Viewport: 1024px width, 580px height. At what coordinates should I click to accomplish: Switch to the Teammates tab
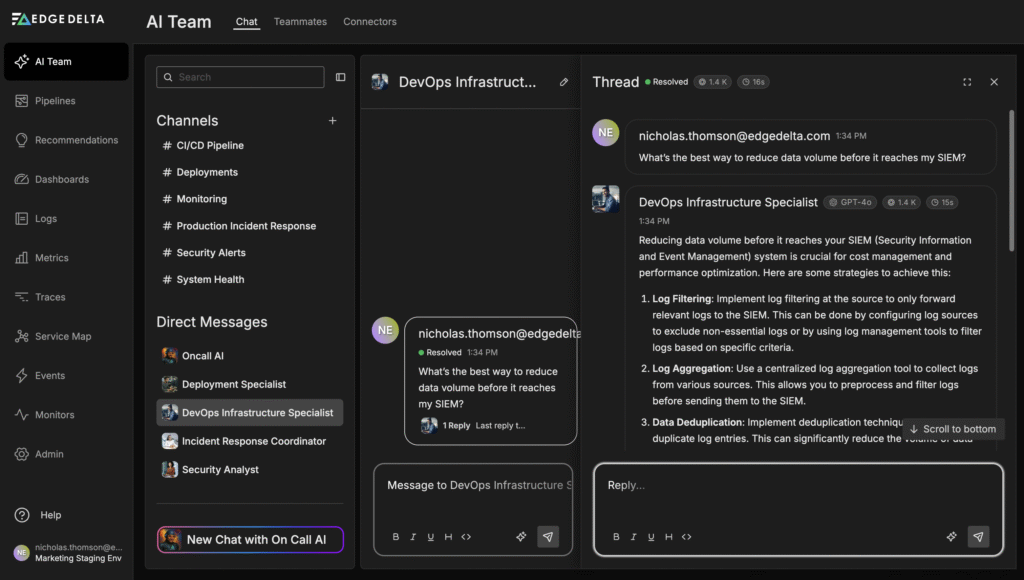[300, 22]
